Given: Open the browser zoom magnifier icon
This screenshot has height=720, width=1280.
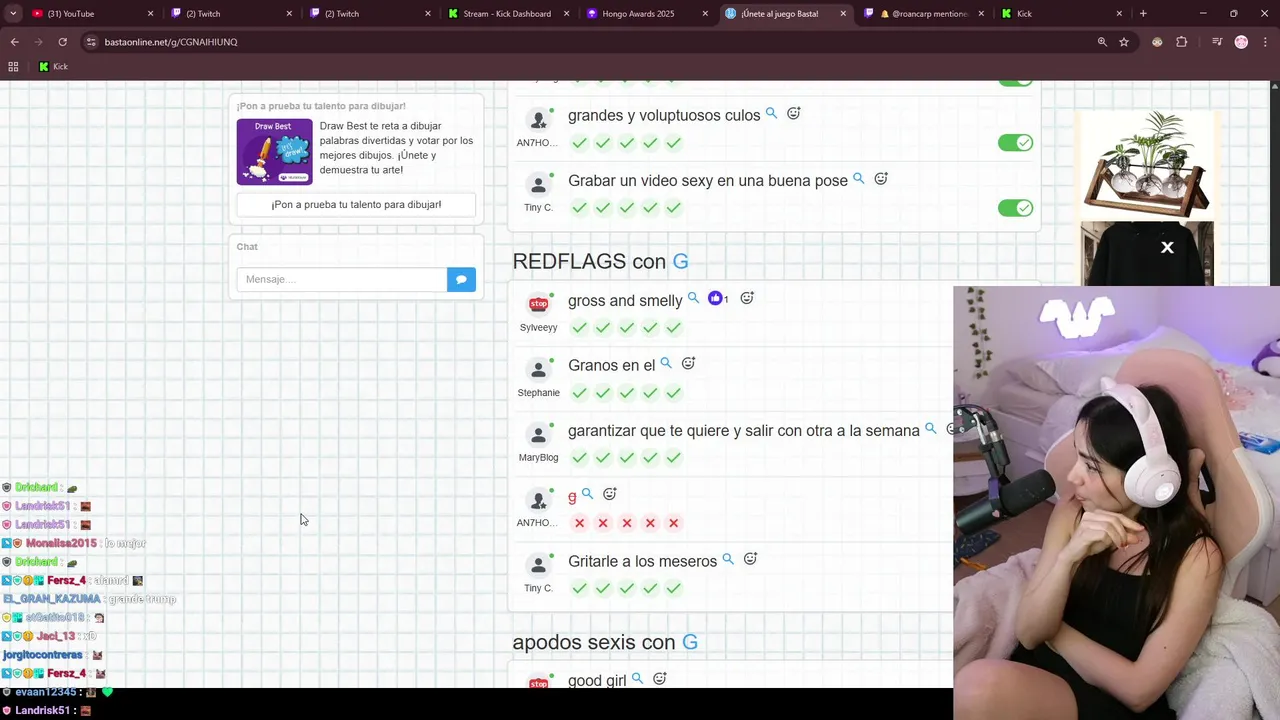Looking at the screenshot, I should [1102, 42].
